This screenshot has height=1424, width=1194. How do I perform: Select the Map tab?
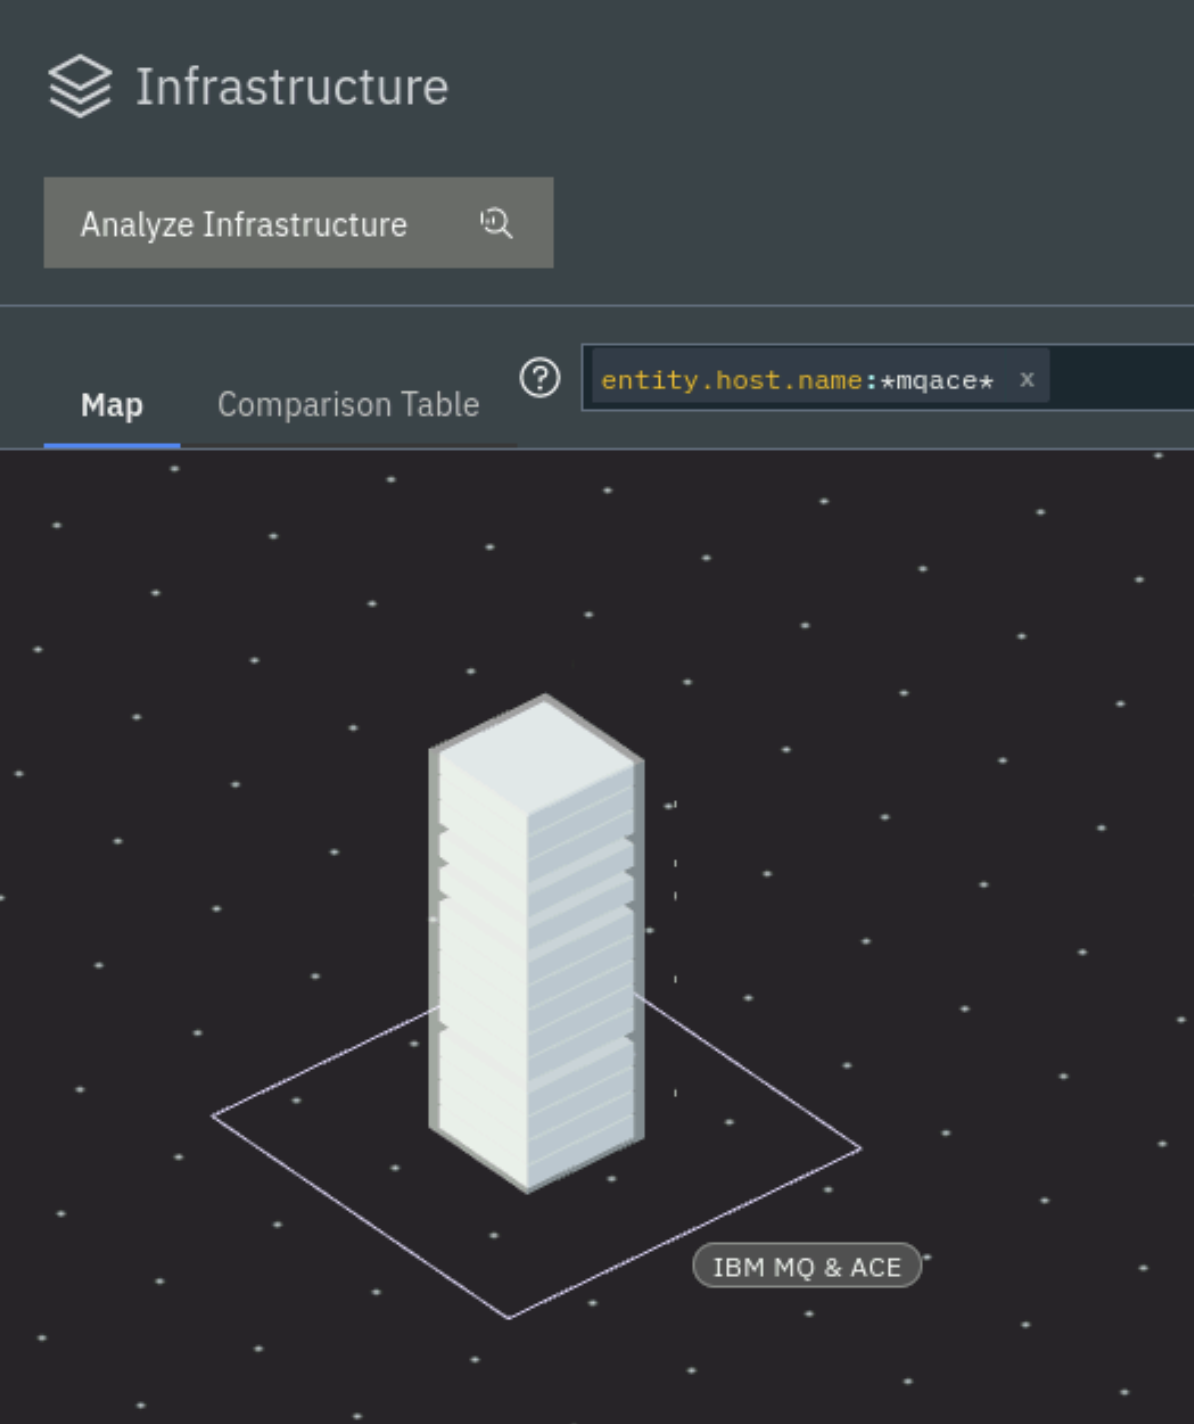pos(112,405)
